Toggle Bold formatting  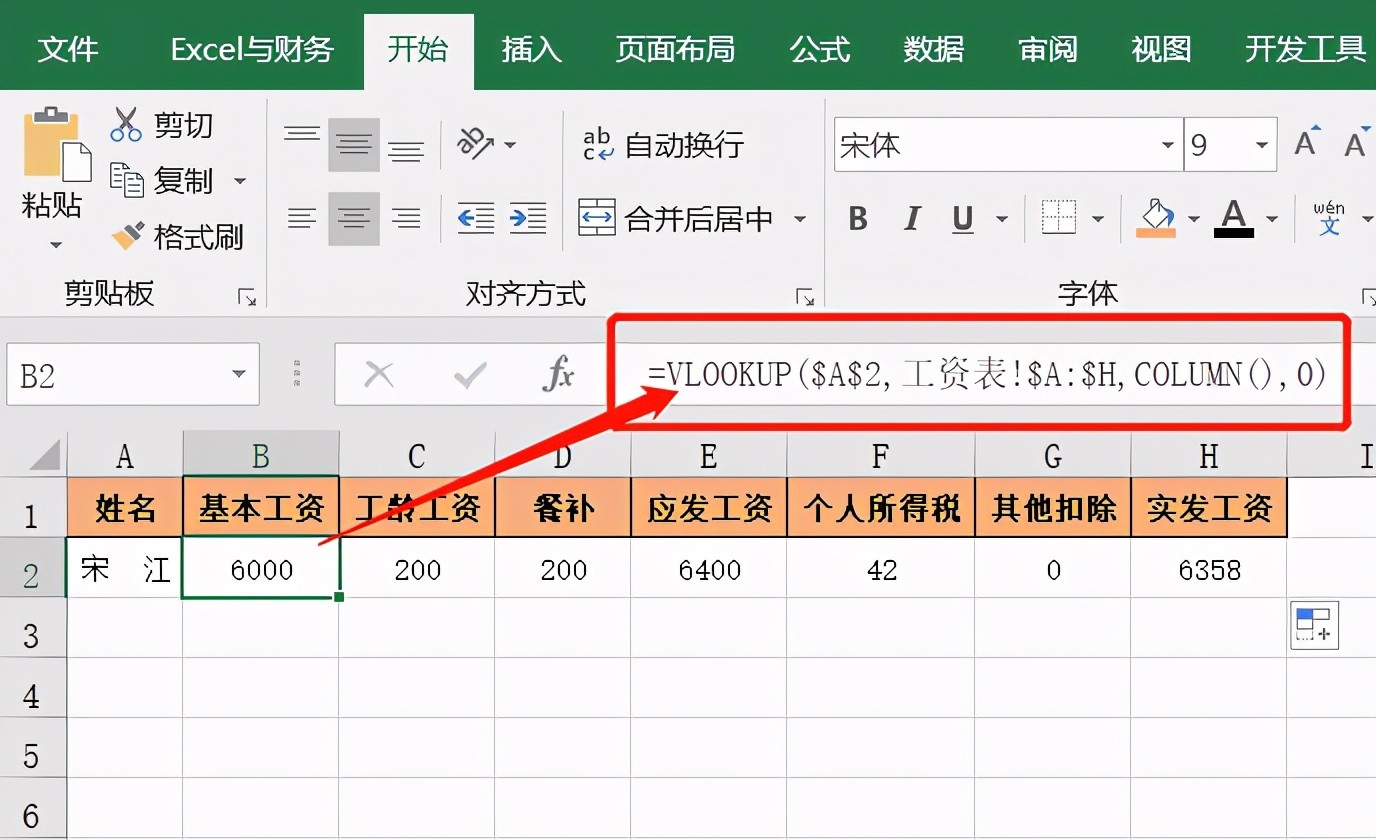click(x=857, y=218)
